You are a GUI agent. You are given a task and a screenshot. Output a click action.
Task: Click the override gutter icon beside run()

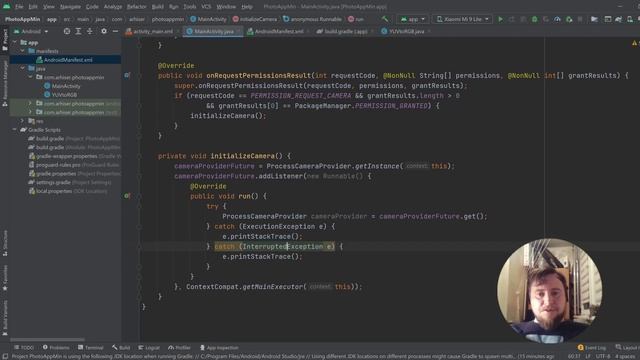[127, 196]
